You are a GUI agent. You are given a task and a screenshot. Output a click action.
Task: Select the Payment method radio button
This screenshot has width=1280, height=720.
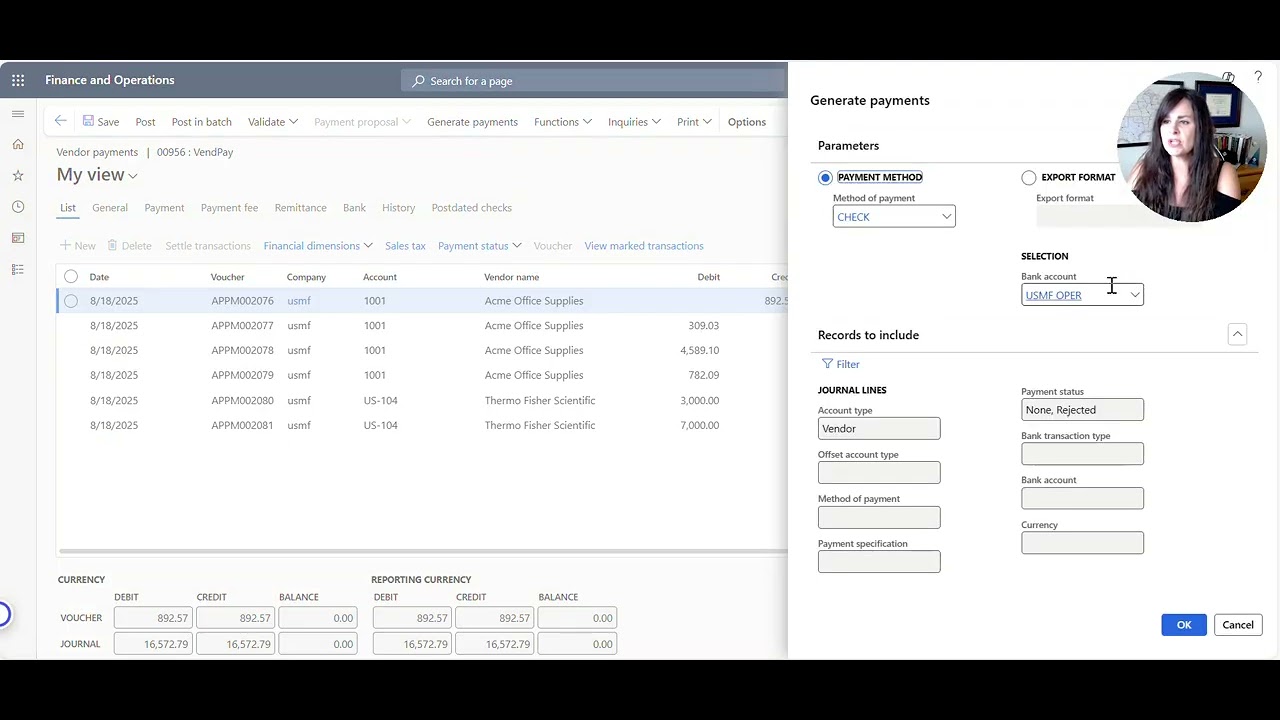(x=825, y=177)
